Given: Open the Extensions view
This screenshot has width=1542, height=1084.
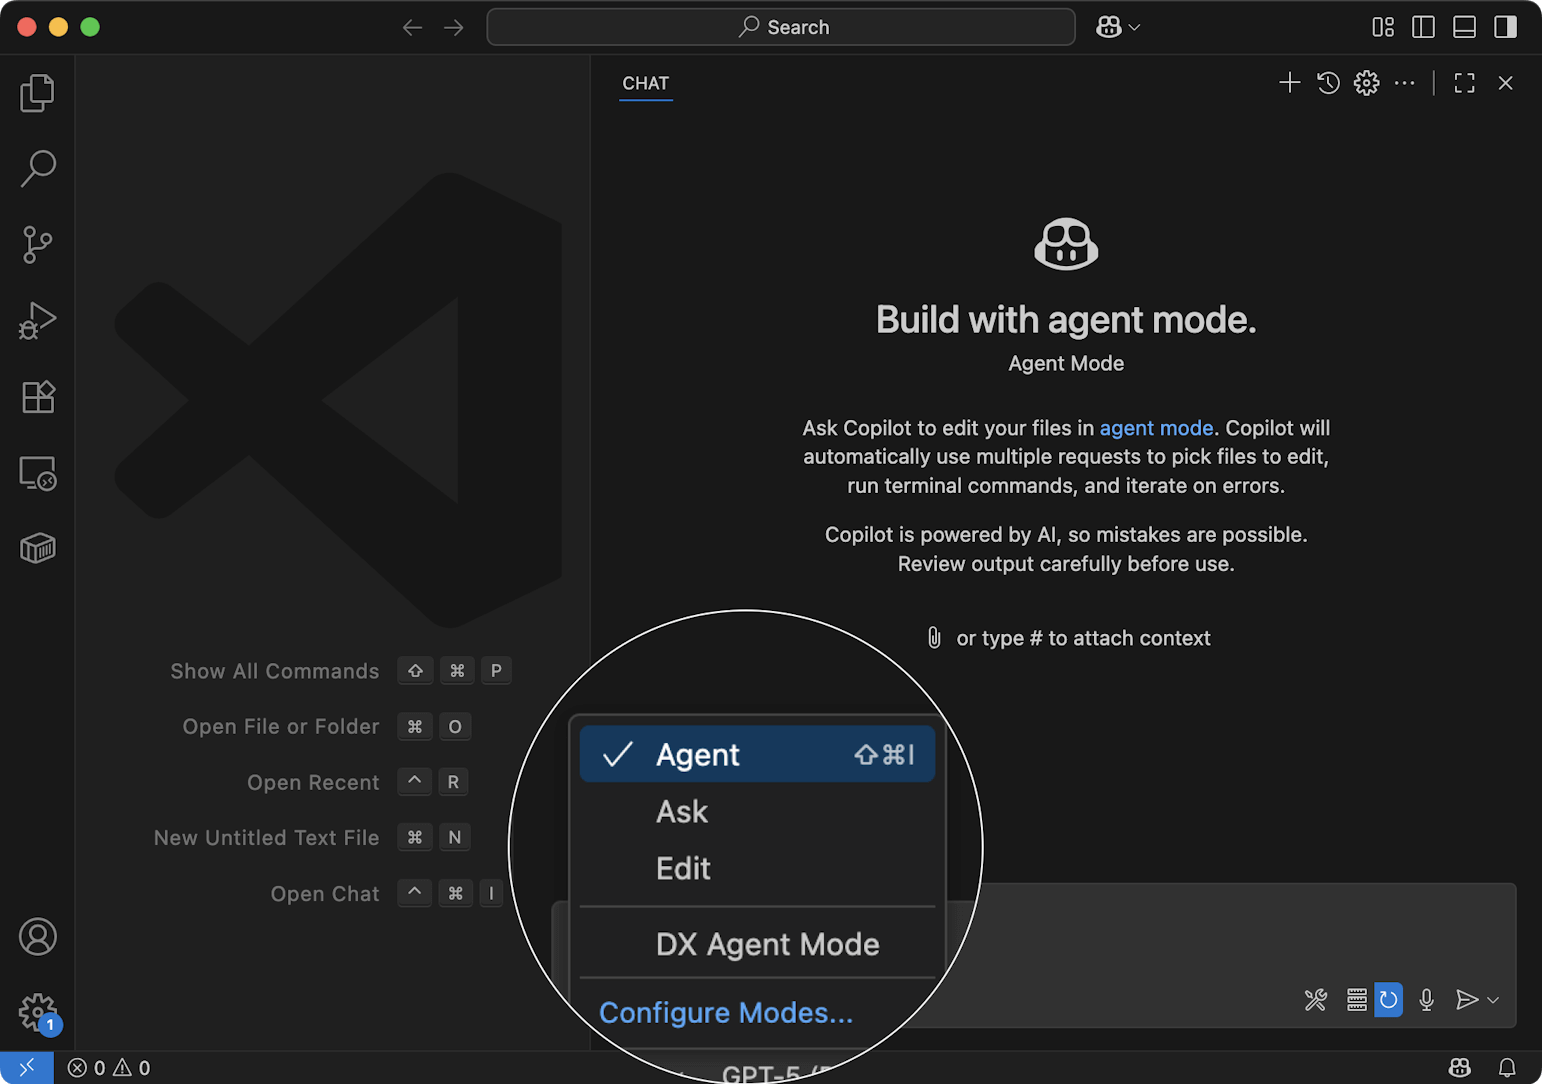Looking at the screenshot, I should [x=38, y=396].
